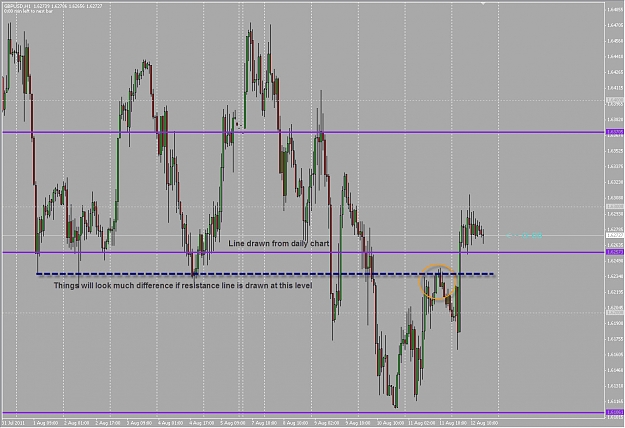
Task: Click the '5 Aug 09:00' time axis label
Action: click(233, 422)
